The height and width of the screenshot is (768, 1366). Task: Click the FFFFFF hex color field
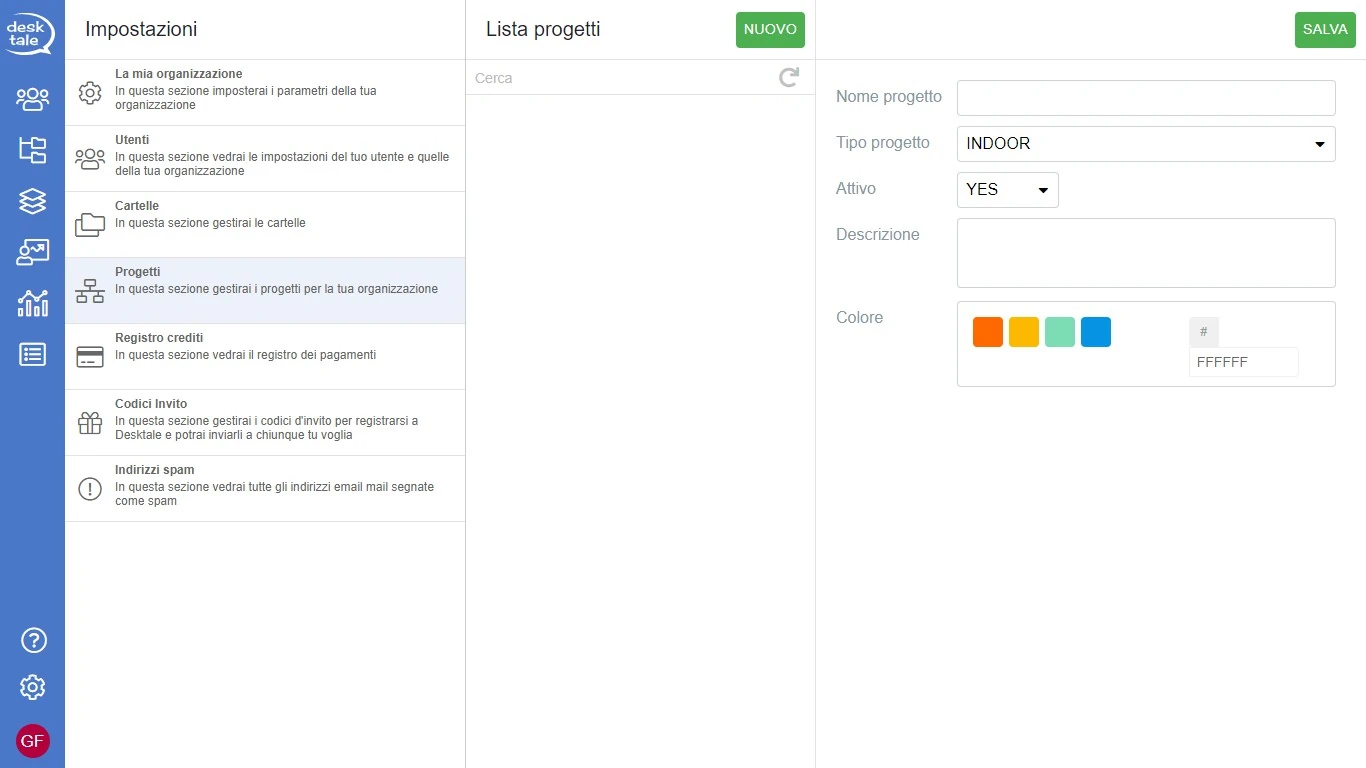1243,362
